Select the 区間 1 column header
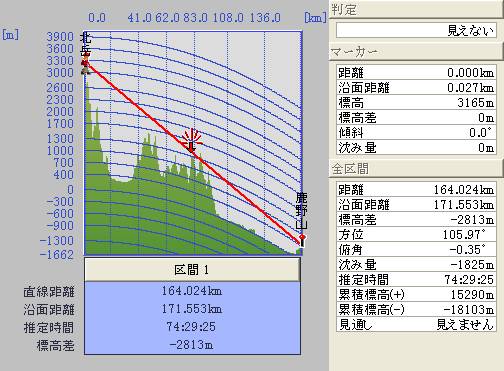The image size is (504, 371). tap(192, 269)
